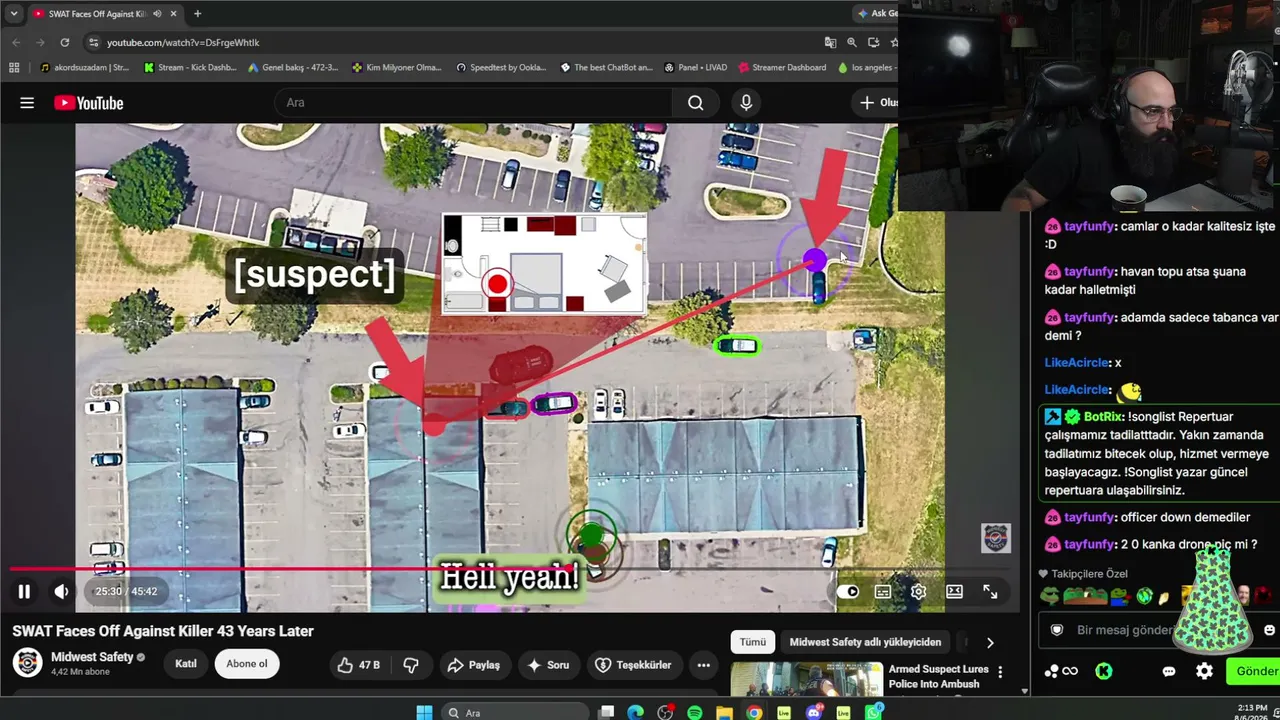Viewport: 1280px width, 720px height.
Task: Start voice search with the microphone
Action: pos(746,103)
